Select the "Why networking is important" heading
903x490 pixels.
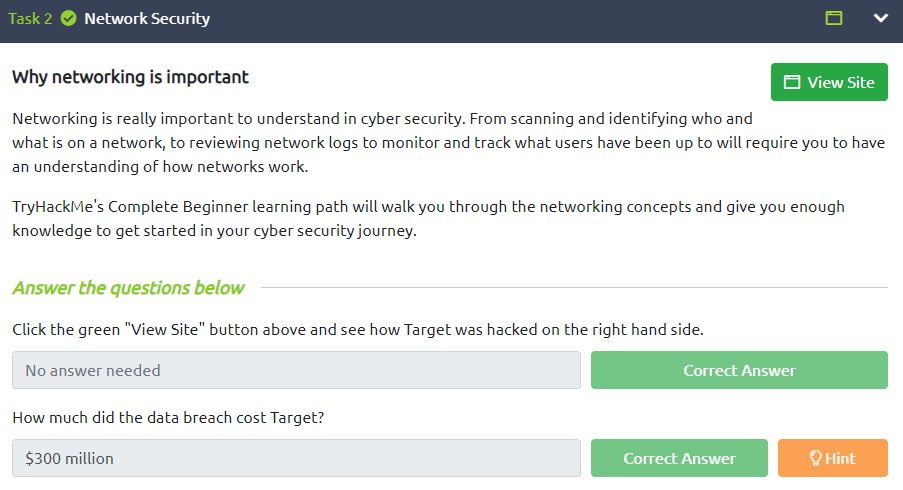point(130,77)
